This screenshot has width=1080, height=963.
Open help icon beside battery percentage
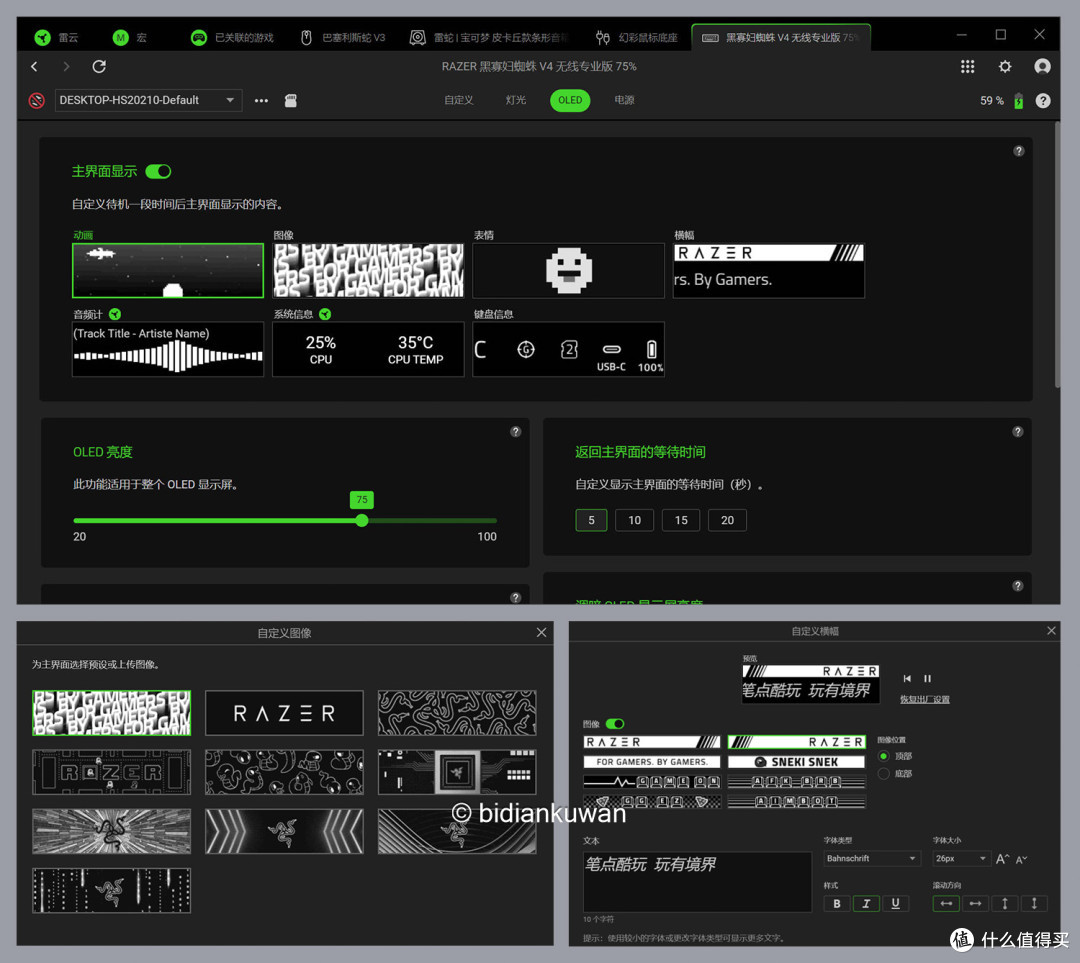1043,101
